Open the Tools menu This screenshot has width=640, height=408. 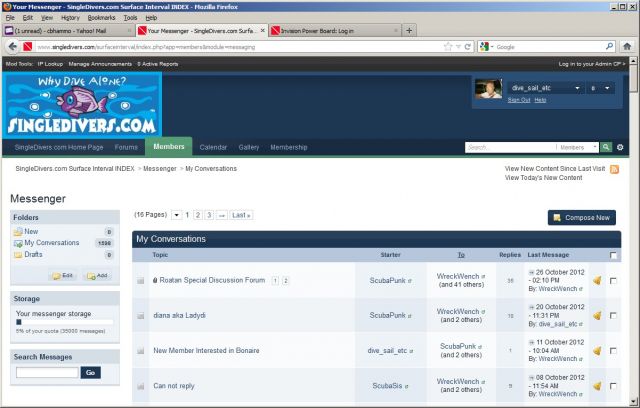coord(130,18)
